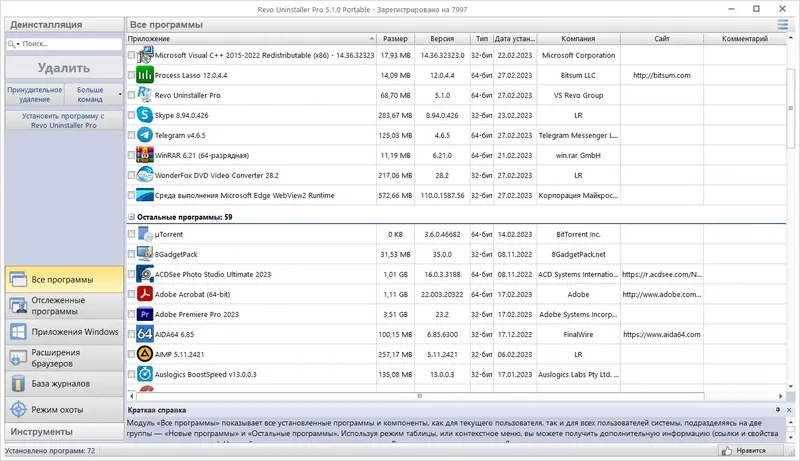Tick the checkbox for AIMP 5.11.2421
The height and width of the screenshot is (461, 800).
tap(131, 354)
